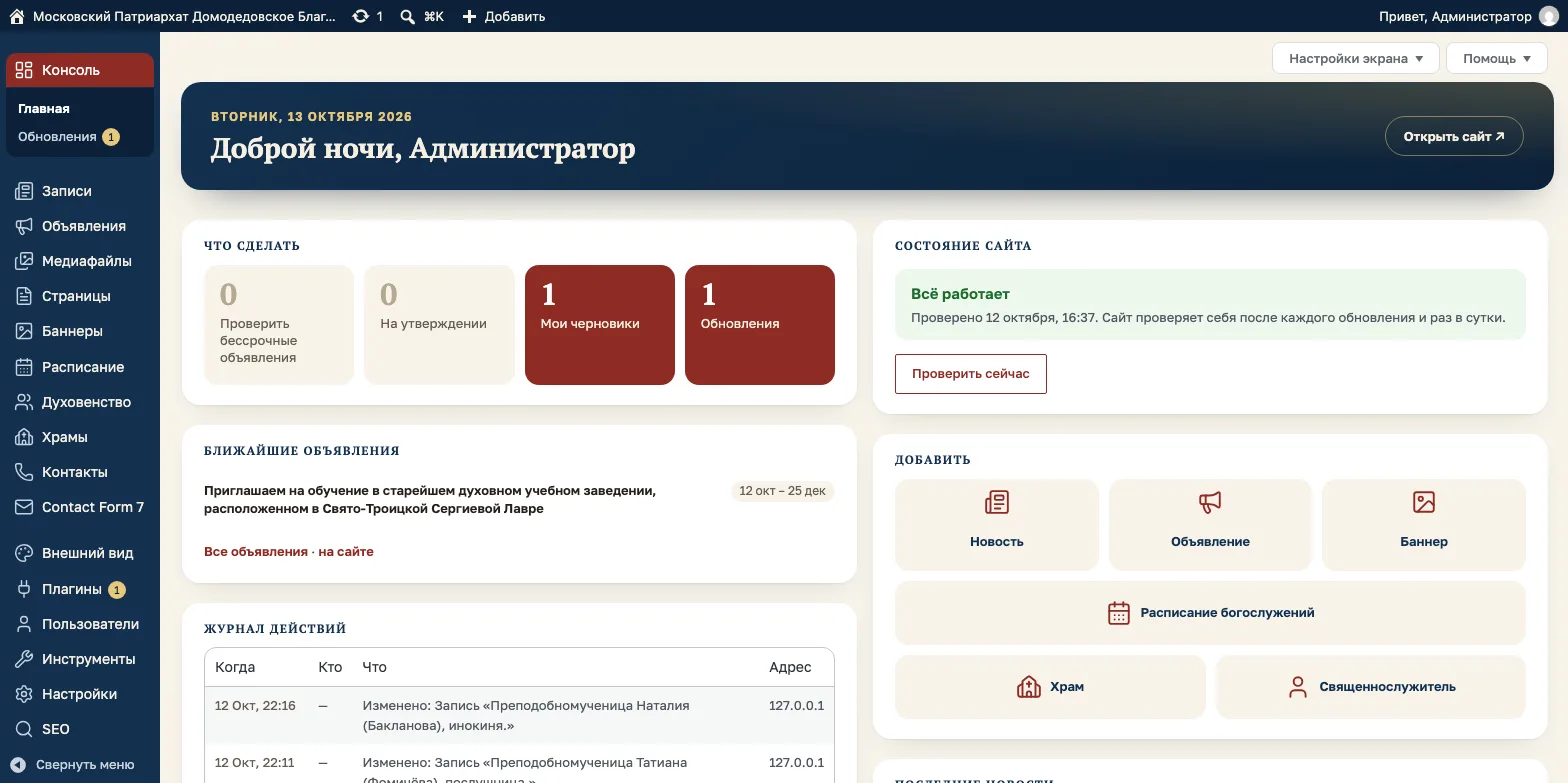The image size is (1568, 783).
Task: Click the administrator avatar in top bar
Action: point(1549,16)
